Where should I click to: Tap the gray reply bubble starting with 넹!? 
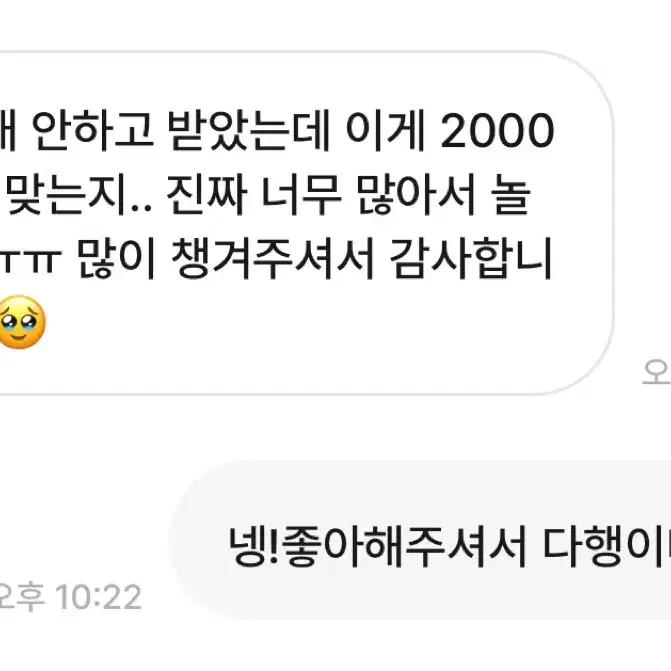pos(421,540)
